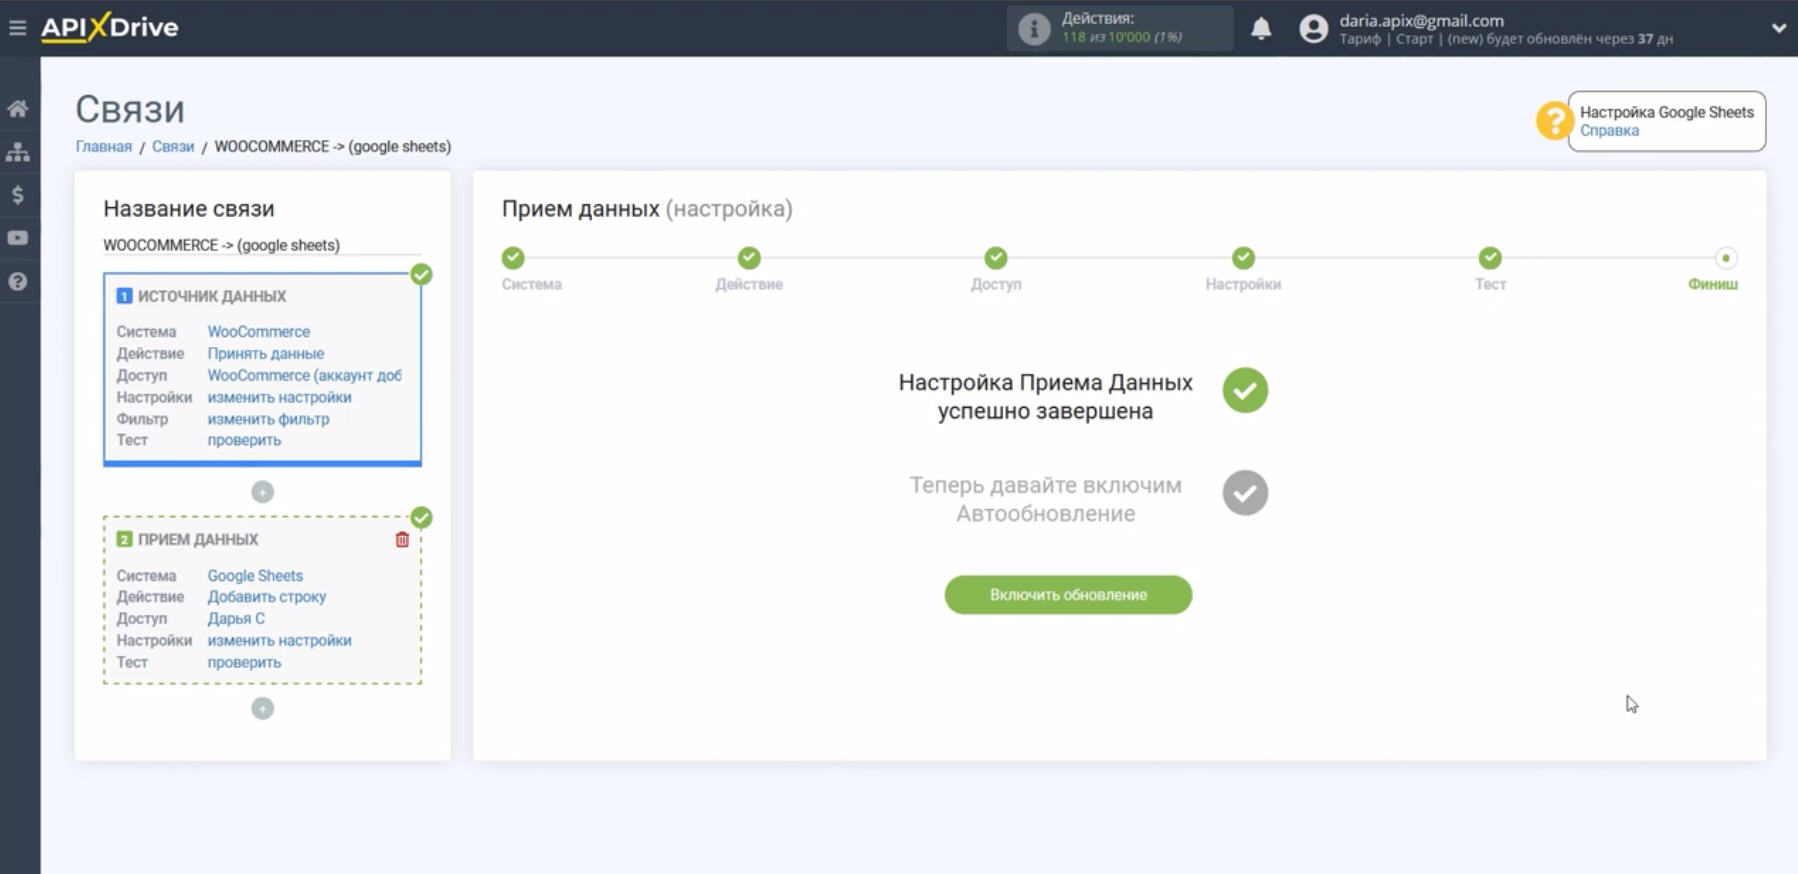Edit the connection name field

coord(262,245)
